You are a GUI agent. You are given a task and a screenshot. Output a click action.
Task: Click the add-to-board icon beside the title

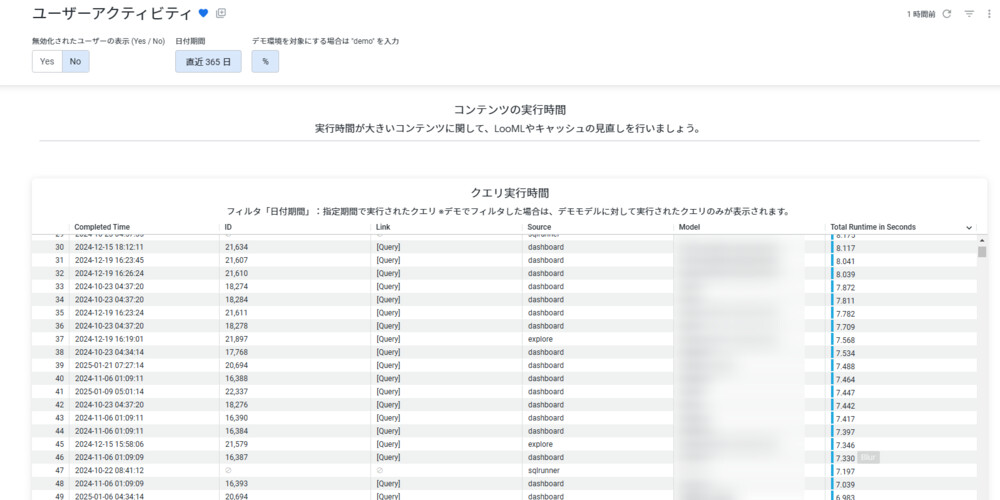coord(221,13)
